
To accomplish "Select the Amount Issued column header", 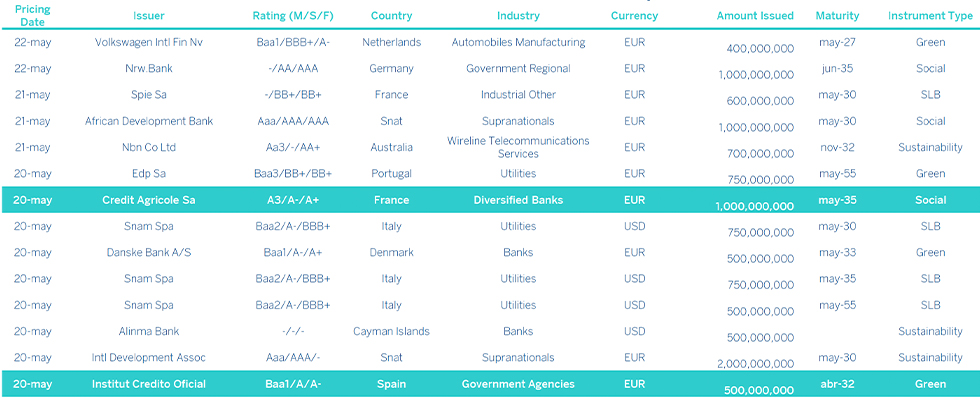I will (x=755, y=16).
